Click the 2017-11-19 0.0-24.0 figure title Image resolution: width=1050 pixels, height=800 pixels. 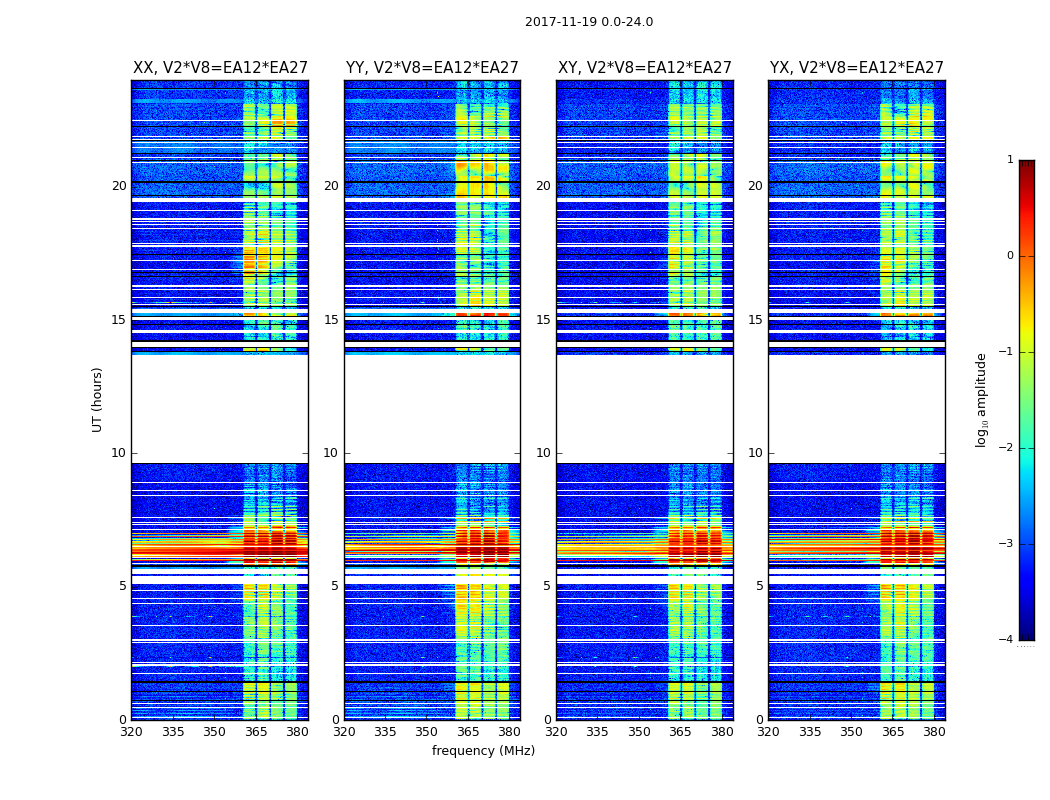point(589,22)
